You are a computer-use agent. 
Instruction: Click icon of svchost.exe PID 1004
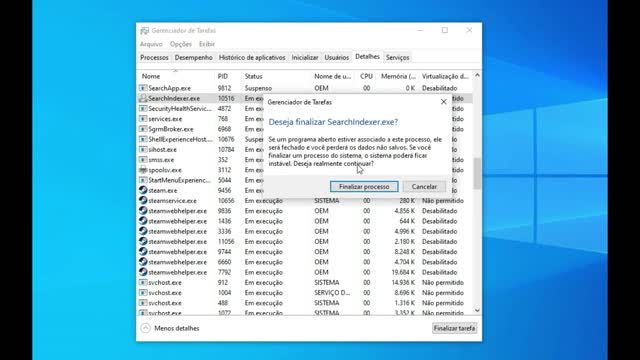click(x=143, y=292)
